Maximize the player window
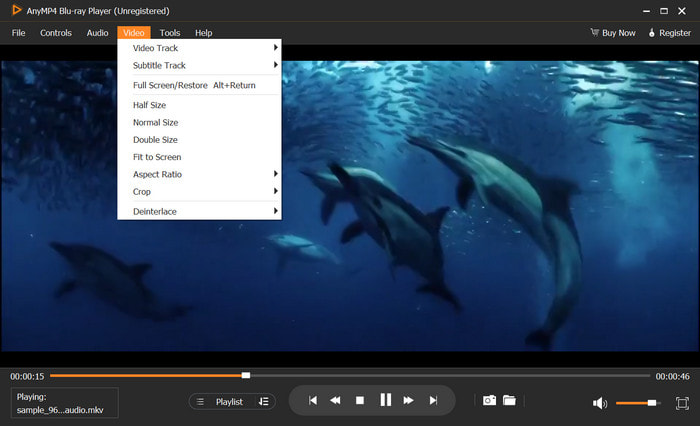This screenshot has width=700, height=426. click(x=664, y=11)
